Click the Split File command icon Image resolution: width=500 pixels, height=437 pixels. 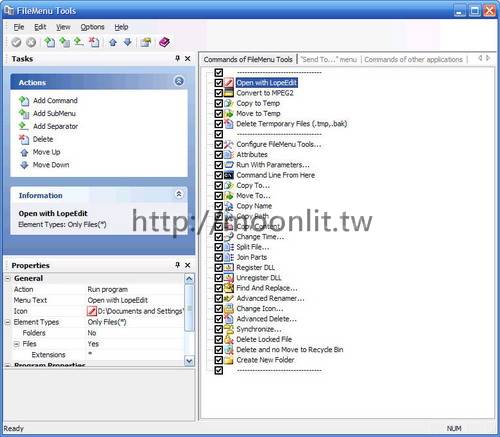pyautogui.click(x=229, y=247)
